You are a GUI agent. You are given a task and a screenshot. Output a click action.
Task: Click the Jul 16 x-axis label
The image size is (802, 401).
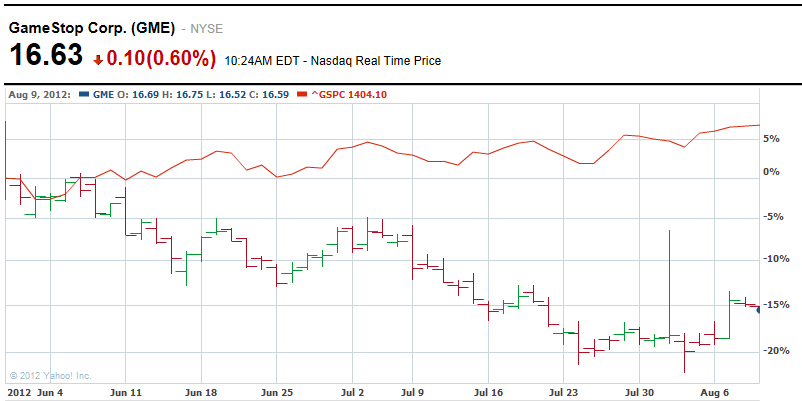click(x=488, y=393)
